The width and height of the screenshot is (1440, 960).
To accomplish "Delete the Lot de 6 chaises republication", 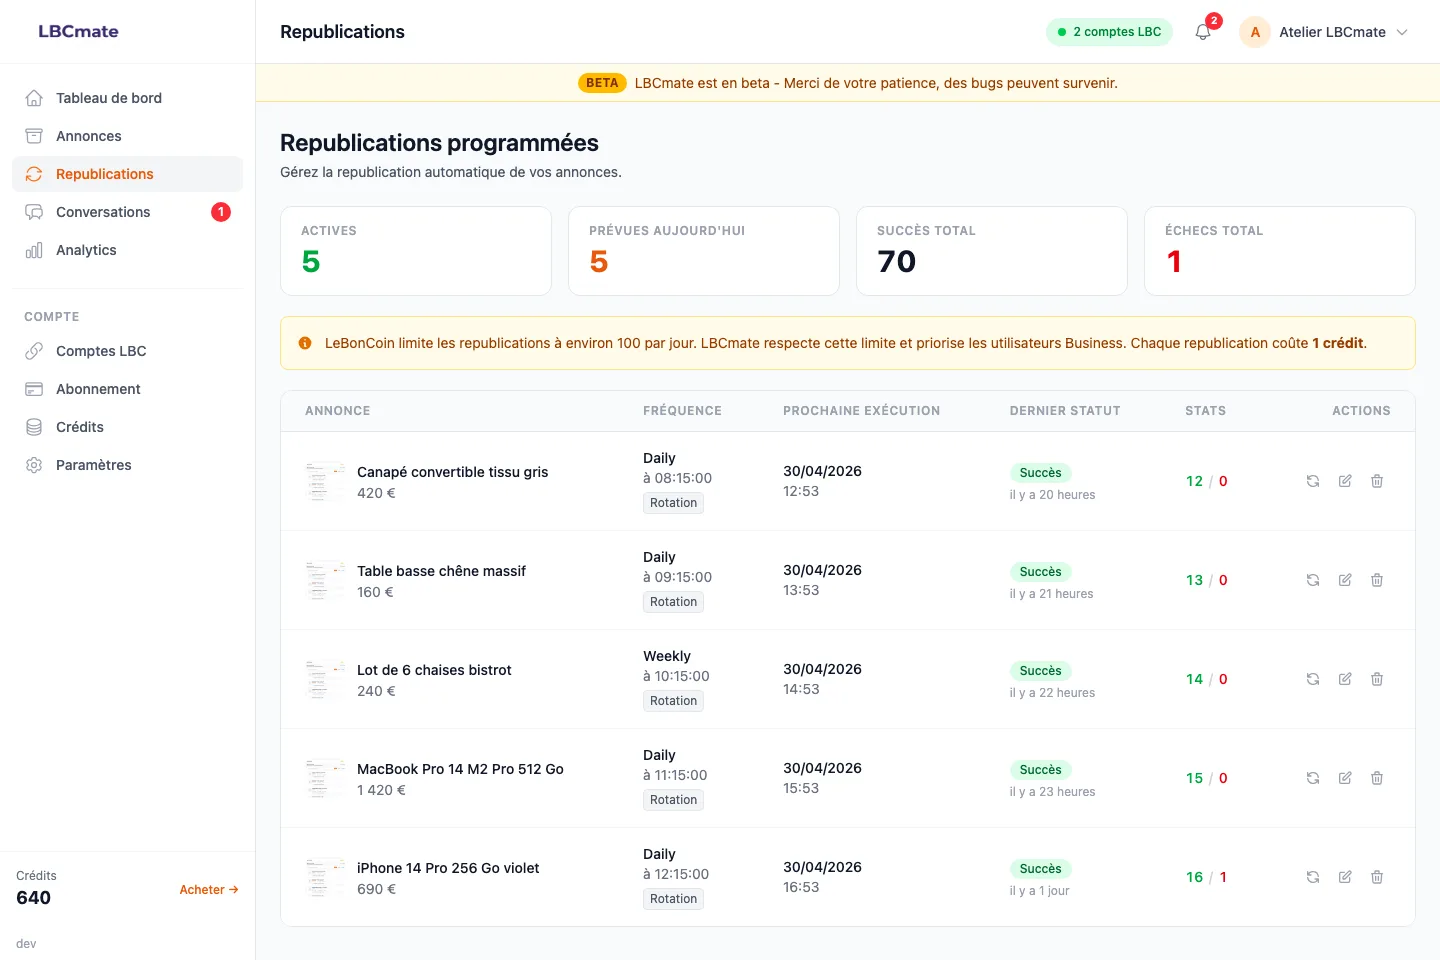I will click(x=1377, y=679).
